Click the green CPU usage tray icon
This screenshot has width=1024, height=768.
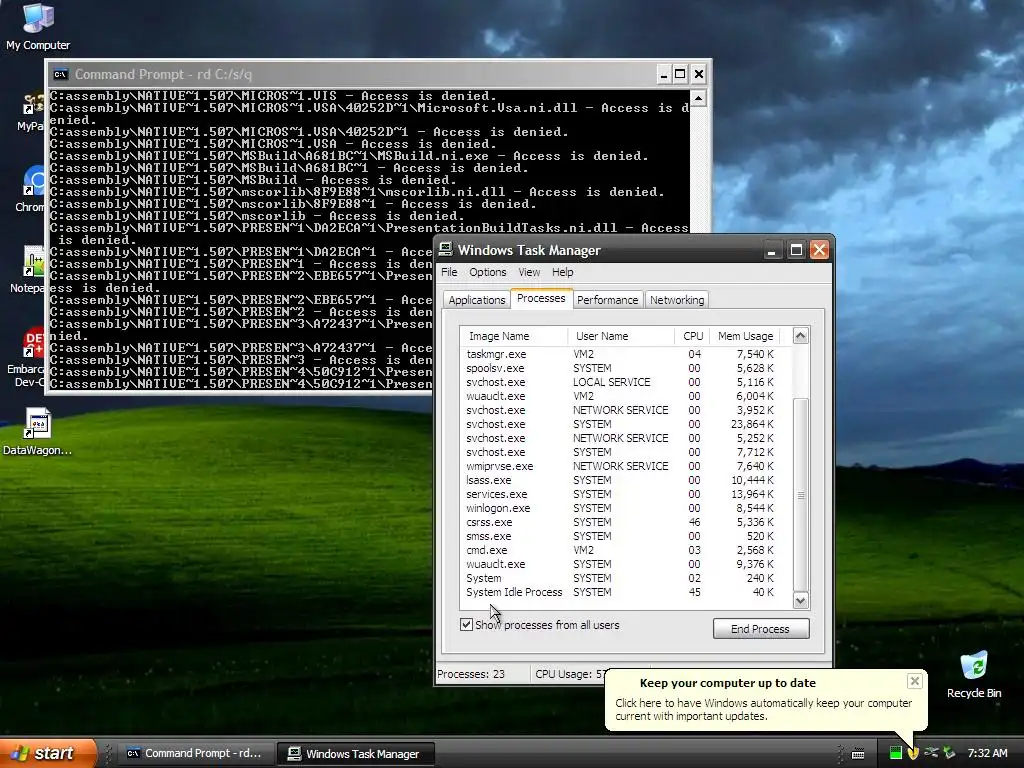click(x=896, y=753)
